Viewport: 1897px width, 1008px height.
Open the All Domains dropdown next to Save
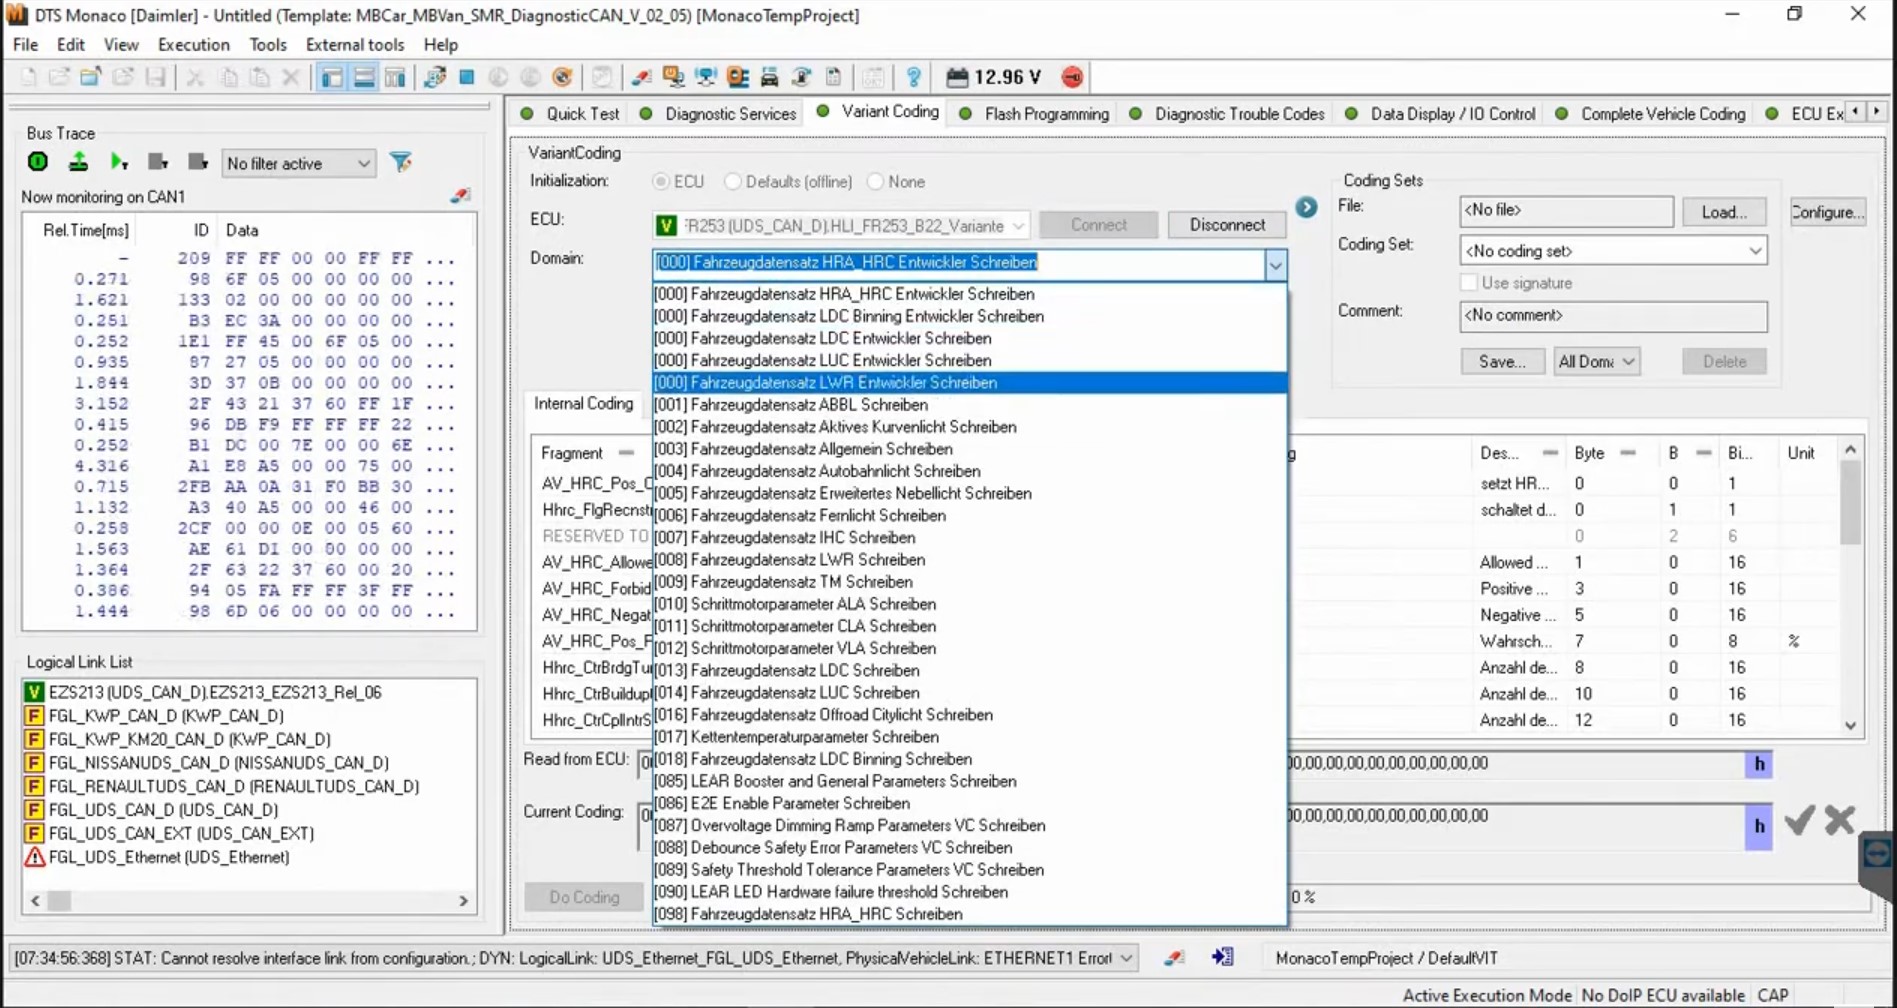point(1597,361)
